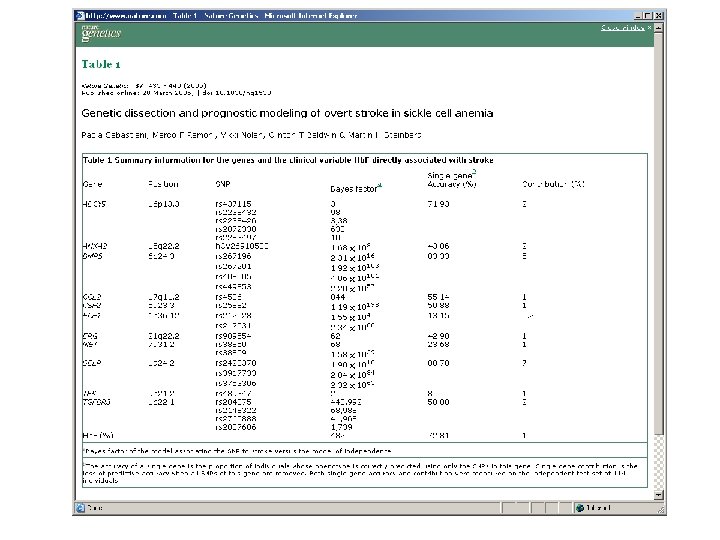
Task: Click the article title about overt stroke
Action: (x=287, y=113)
